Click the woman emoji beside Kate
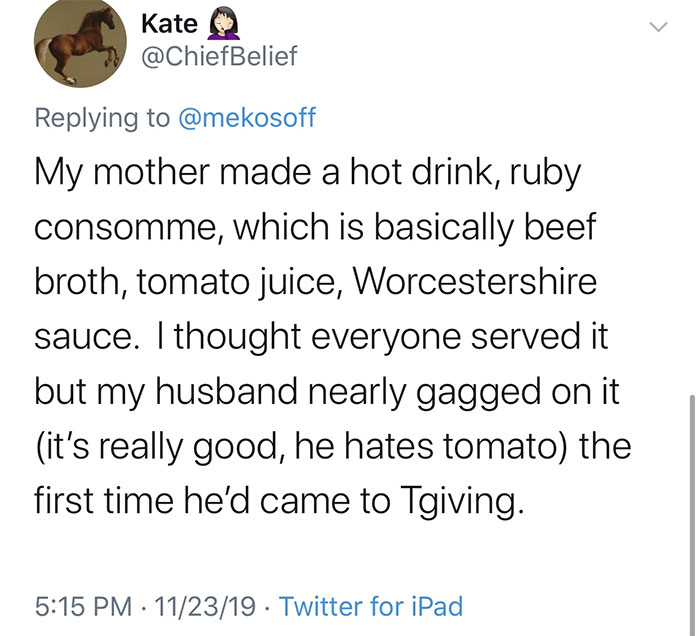700x636 pixels. click(x=226, y=24)
